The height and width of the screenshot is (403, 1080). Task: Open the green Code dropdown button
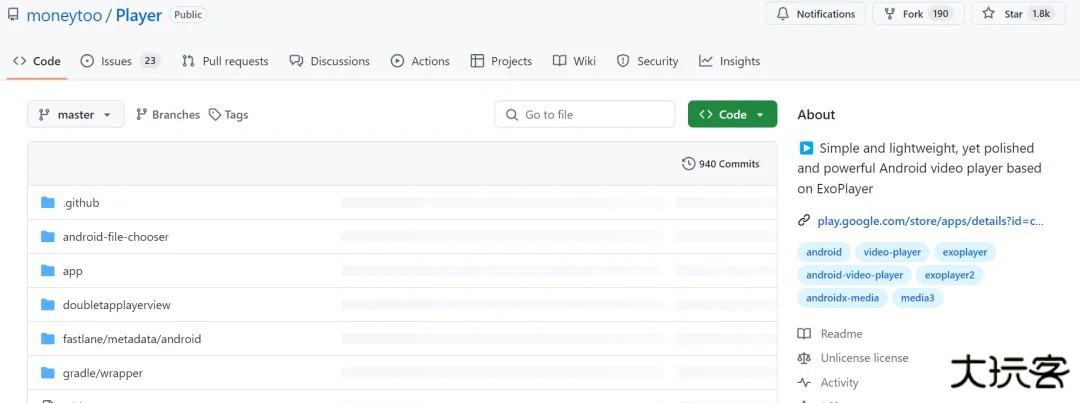point(732,114)
